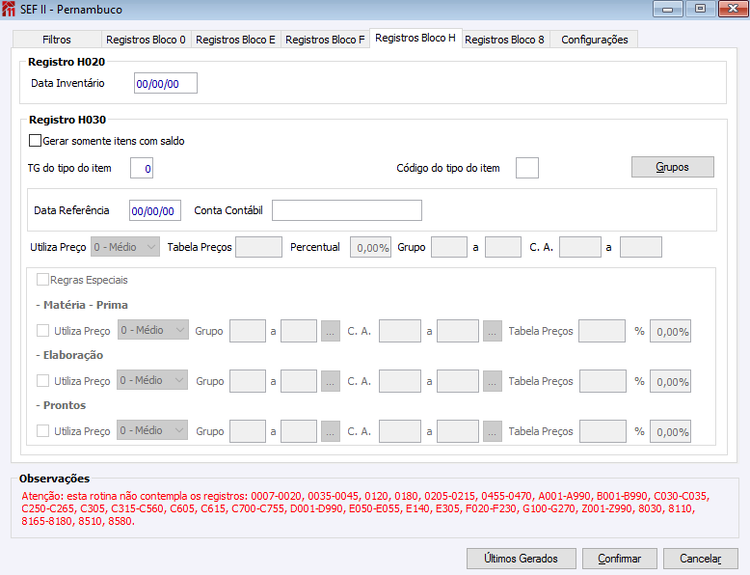Click Prontos Tabela Preços field

coord(603,431)
